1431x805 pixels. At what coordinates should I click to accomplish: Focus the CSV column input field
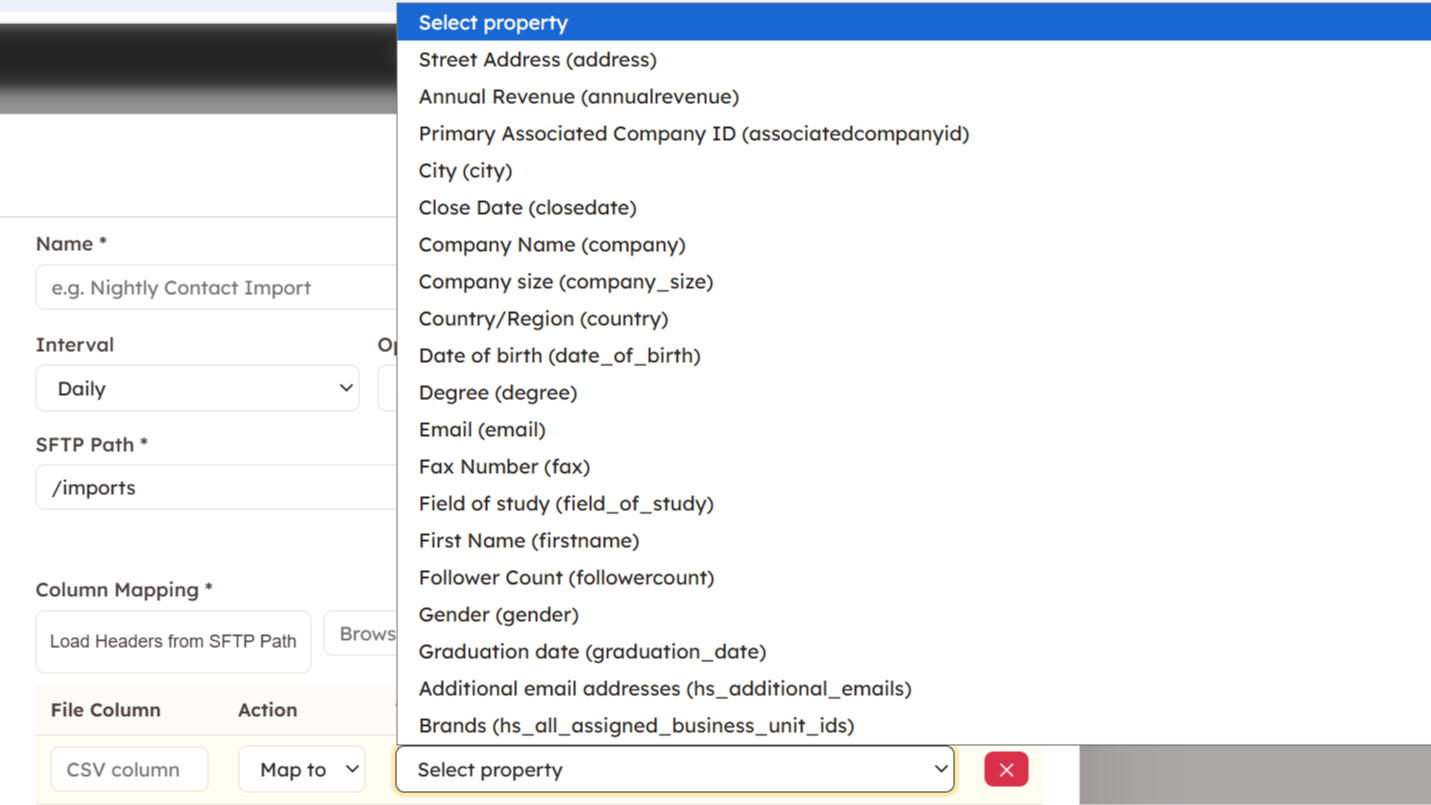point(129,769)
